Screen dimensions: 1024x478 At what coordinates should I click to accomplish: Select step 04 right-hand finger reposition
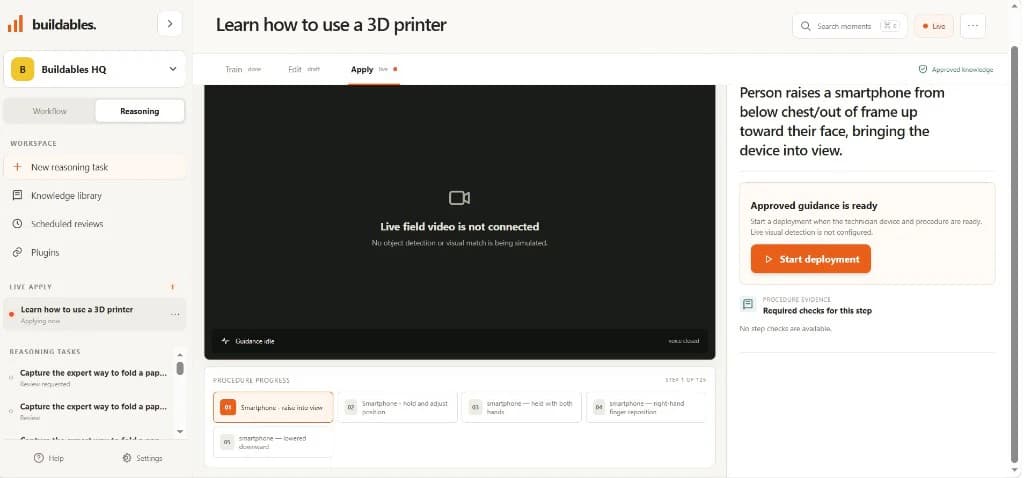pos(647,407)
